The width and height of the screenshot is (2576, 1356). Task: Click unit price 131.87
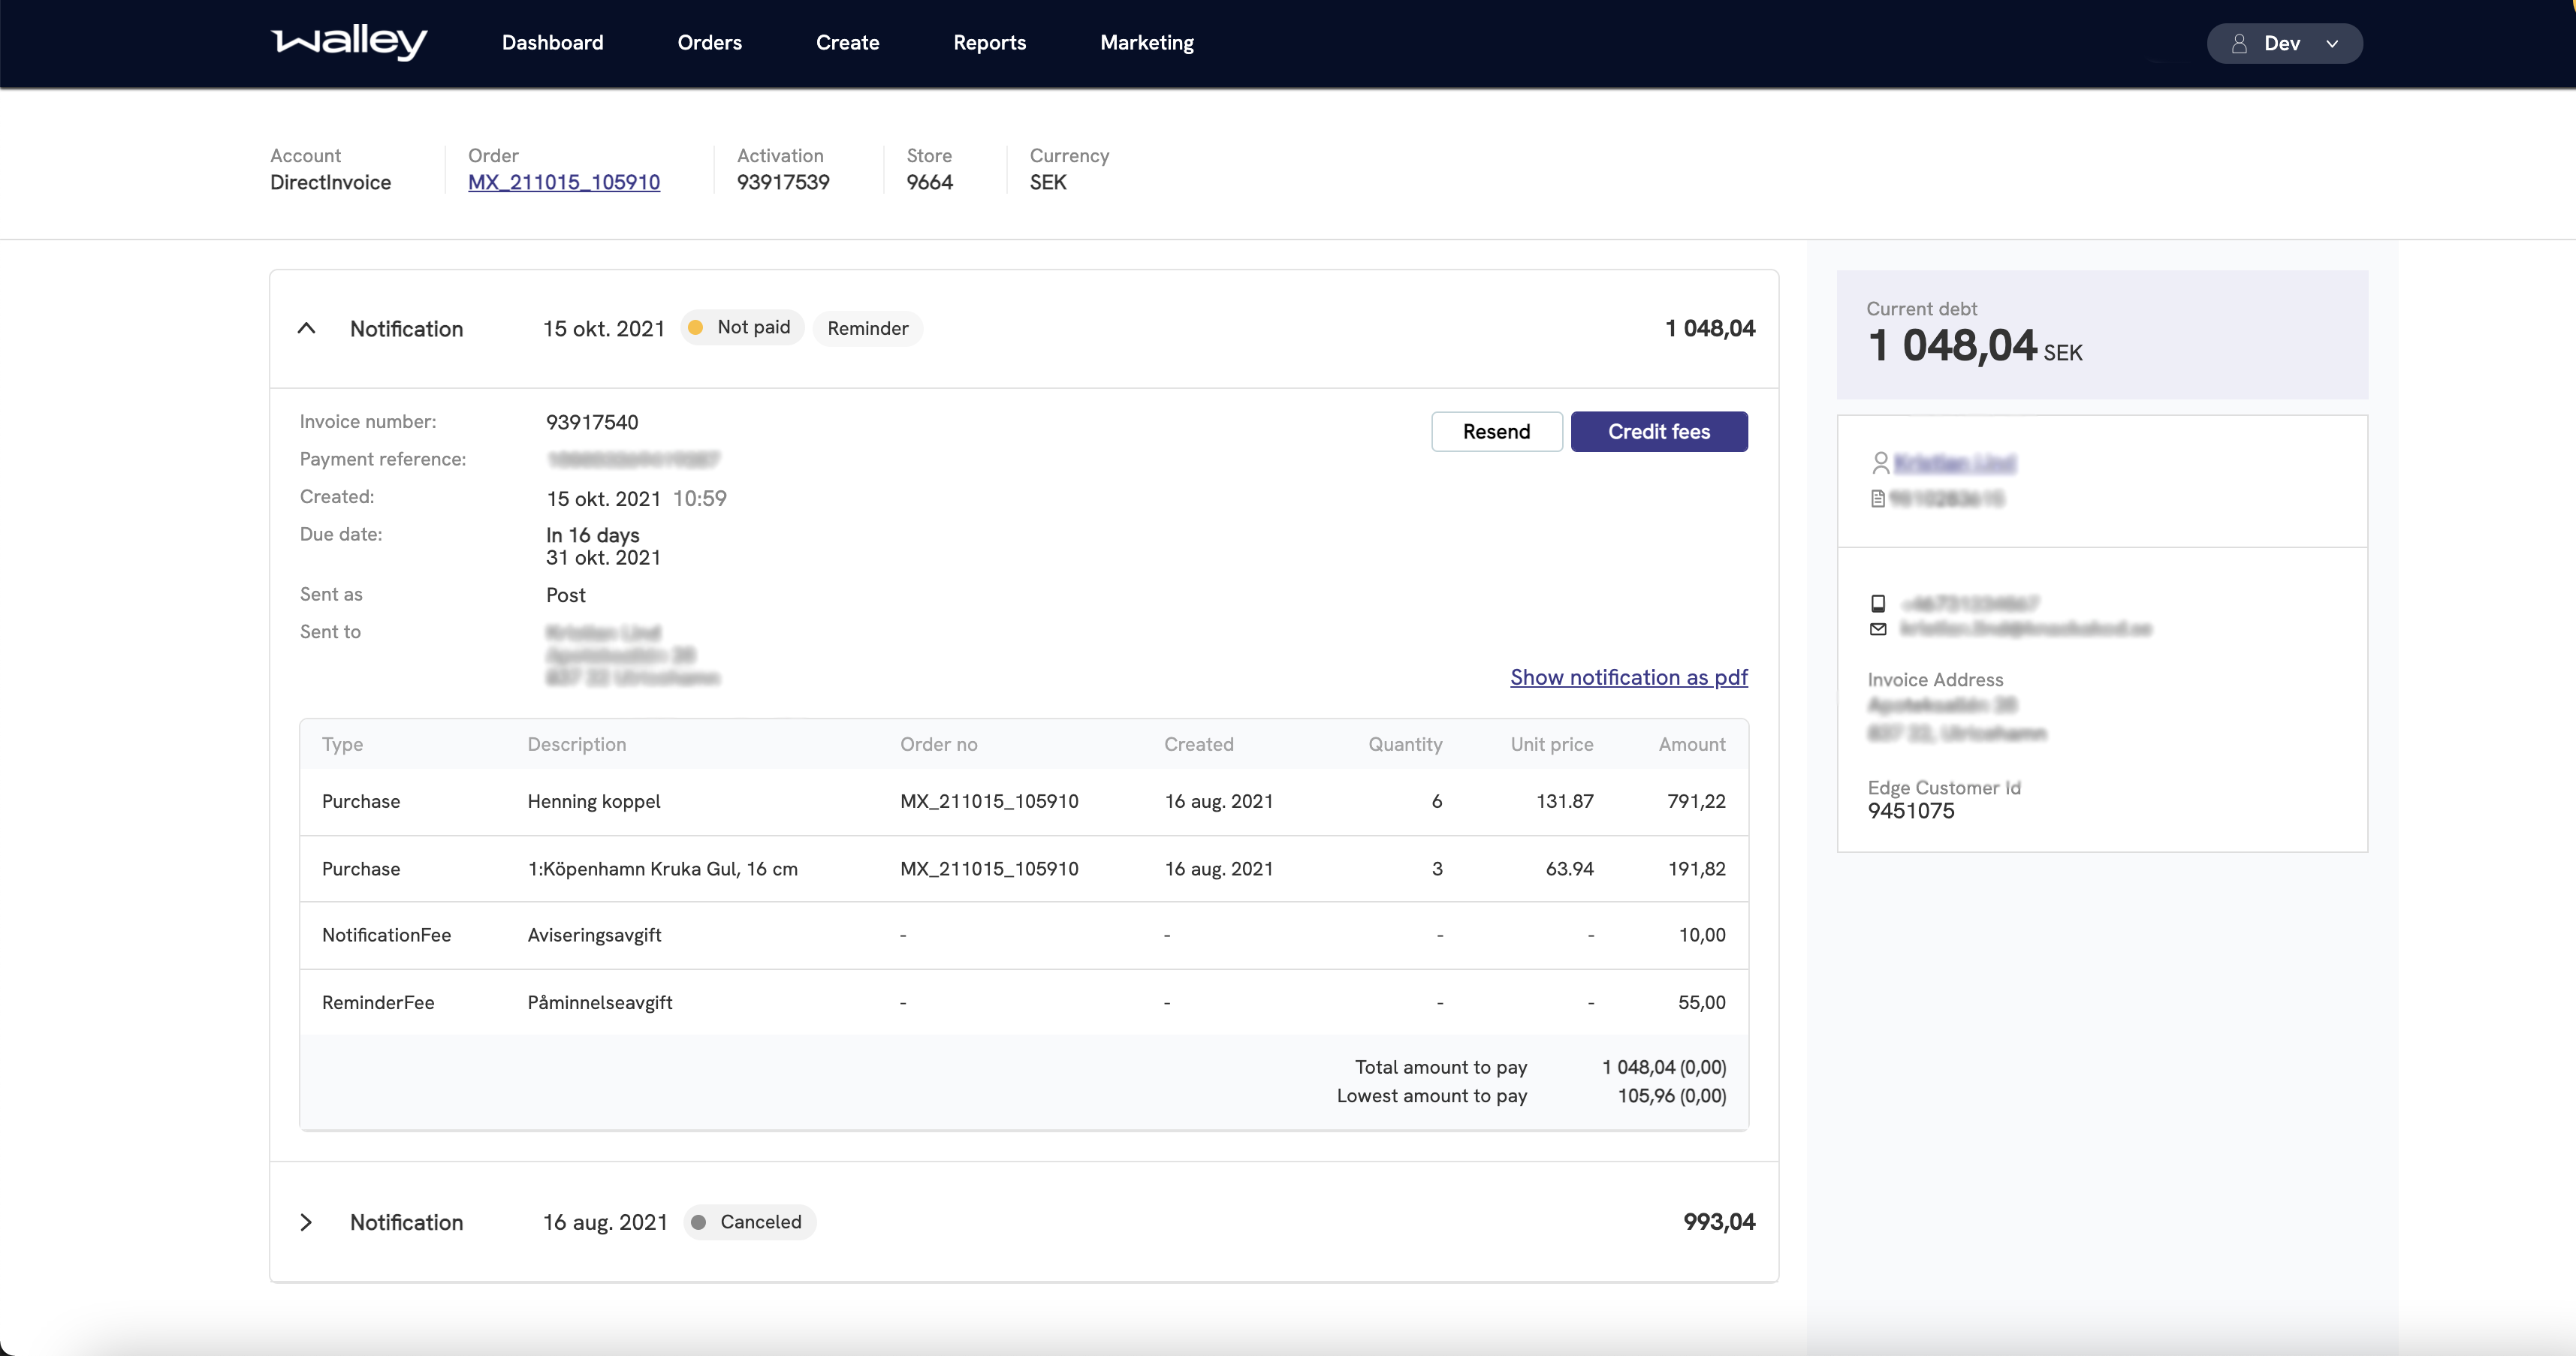pos(1564,801)
